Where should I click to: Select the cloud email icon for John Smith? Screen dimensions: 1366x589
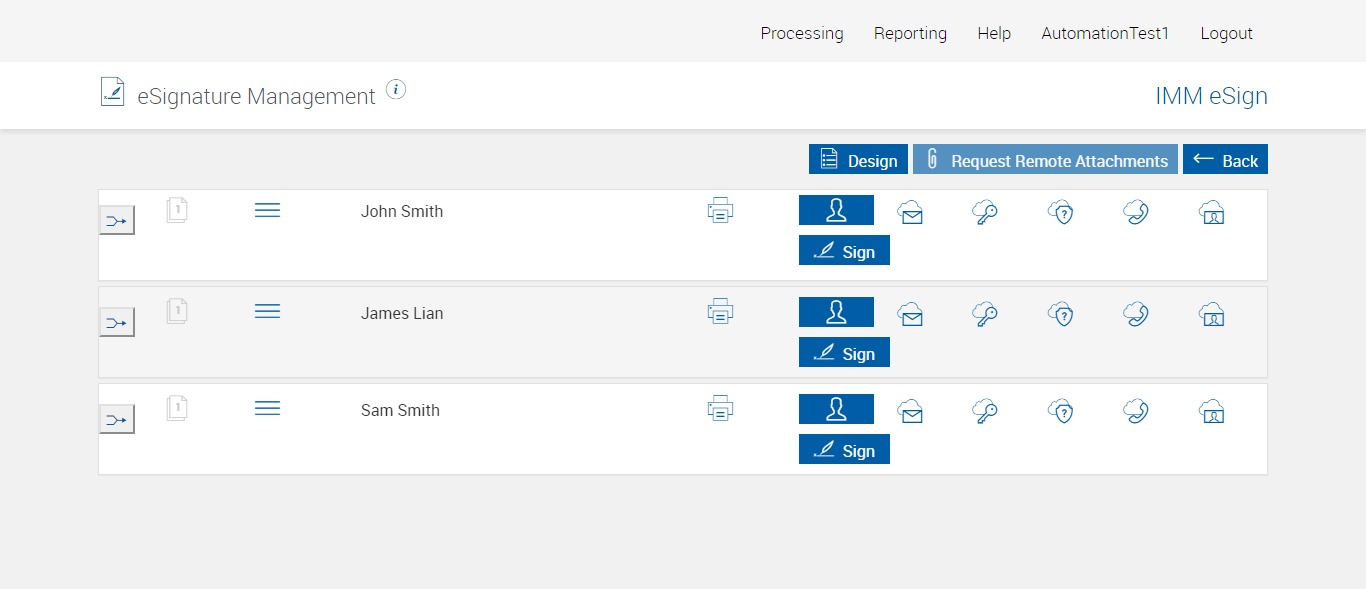point(910,212)
